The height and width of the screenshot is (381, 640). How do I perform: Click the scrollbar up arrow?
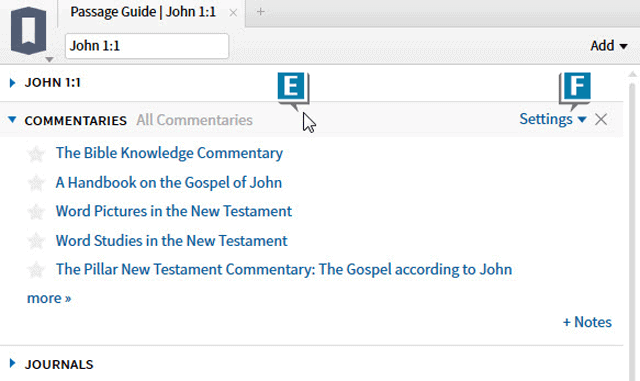coord(632,74)
